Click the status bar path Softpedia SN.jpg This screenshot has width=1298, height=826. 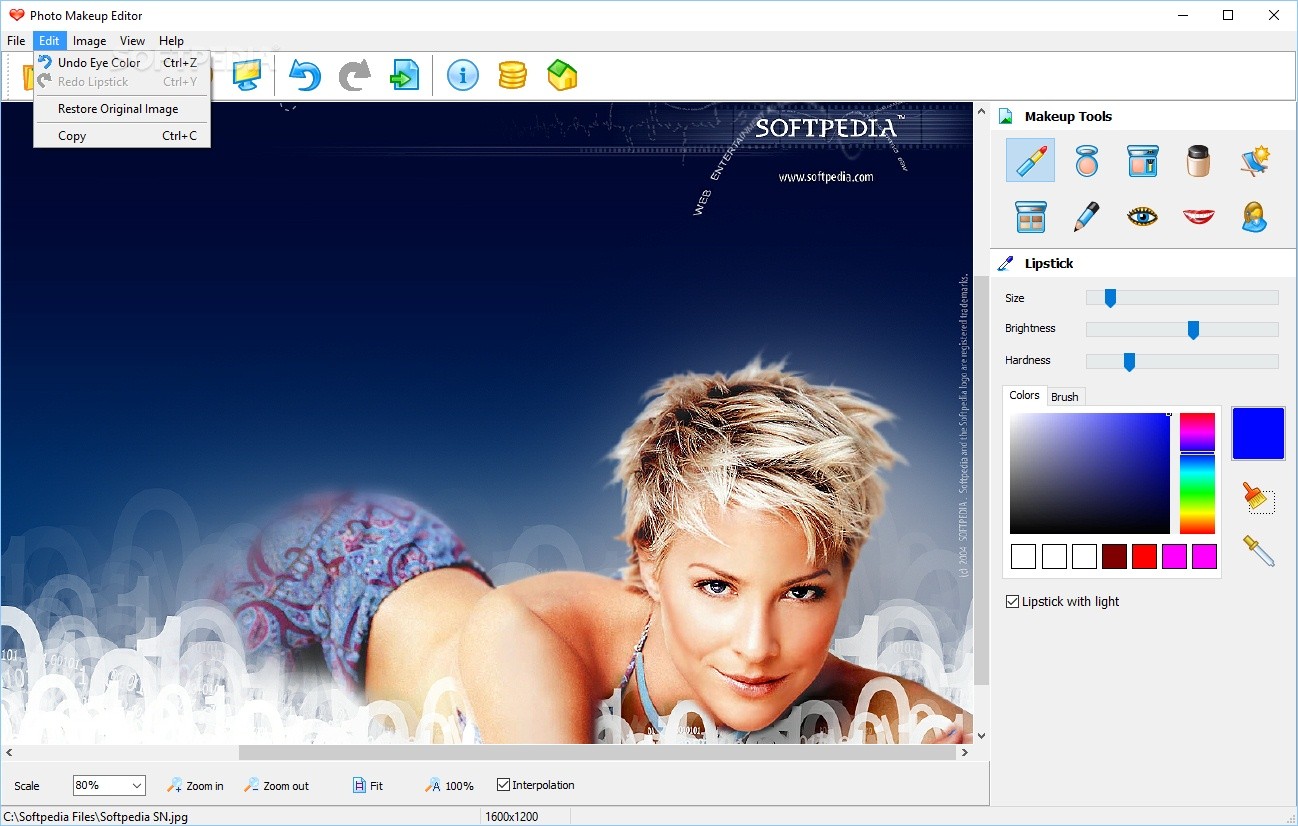pos(96,817)
